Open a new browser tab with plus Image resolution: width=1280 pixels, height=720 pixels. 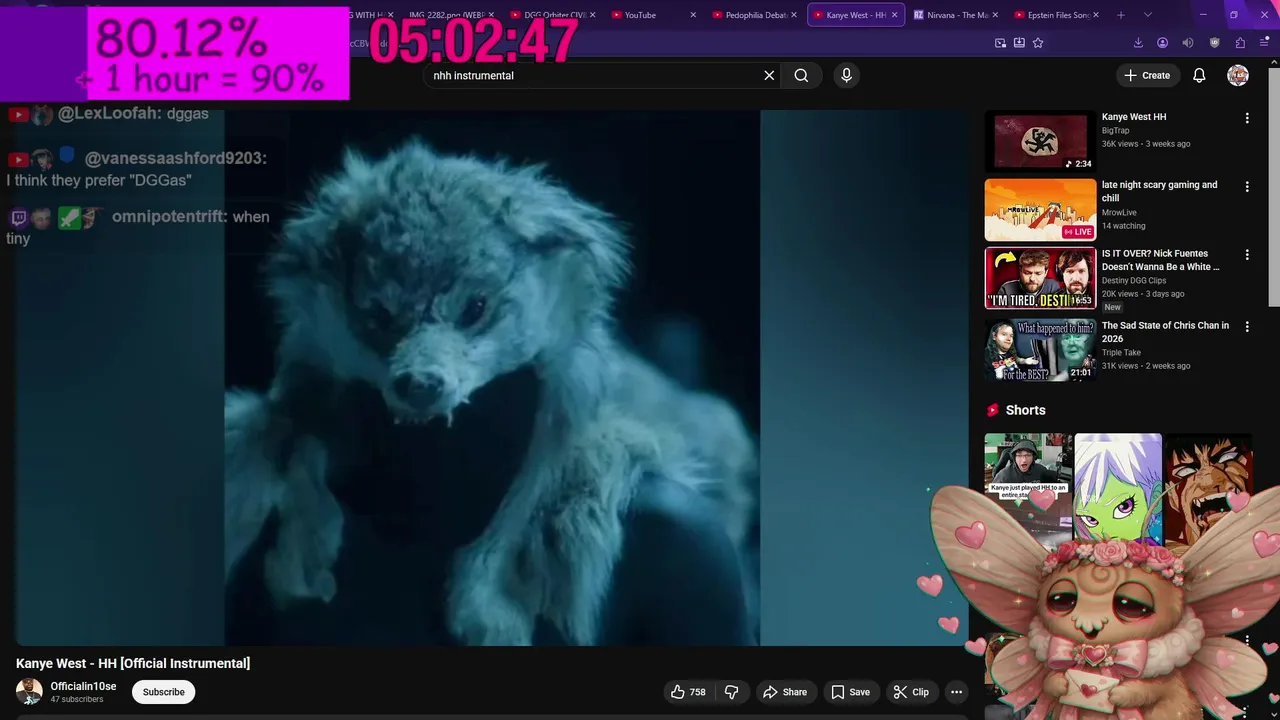1121,15
